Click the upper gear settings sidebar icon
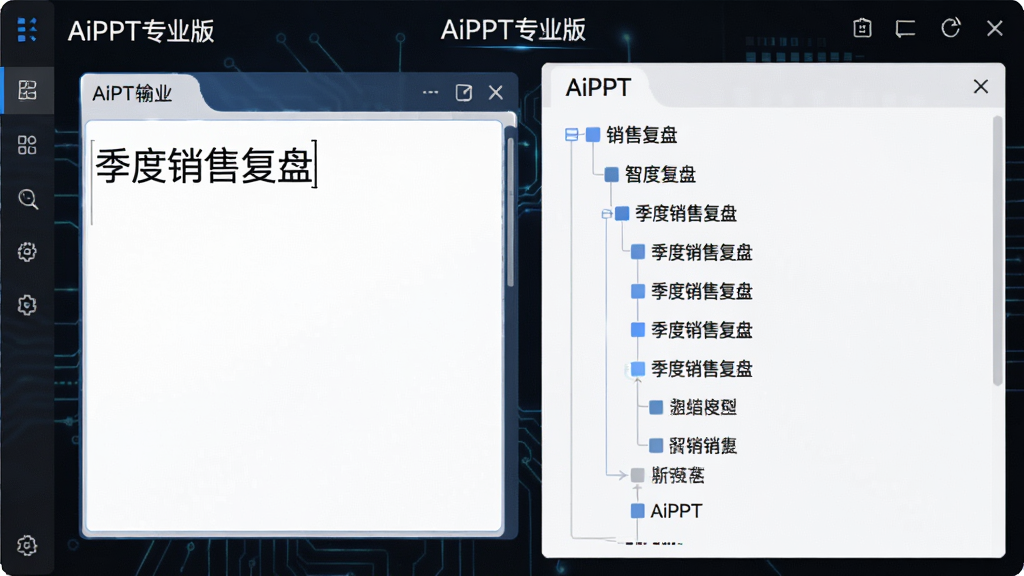The image size is (1024, 576). [27, 251]
